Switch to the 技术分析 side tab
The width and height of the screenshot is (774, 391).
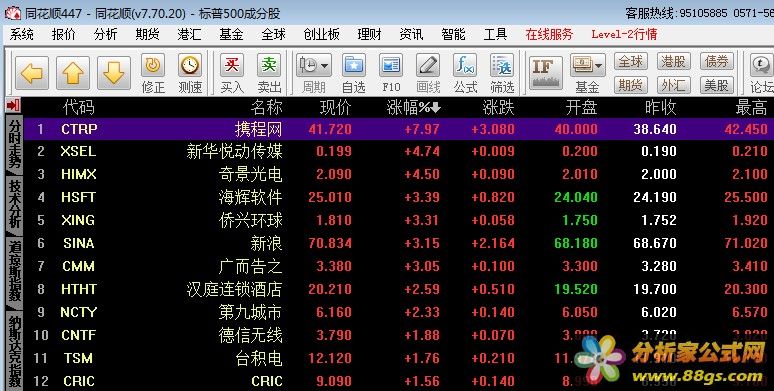(x=14, y=205)
